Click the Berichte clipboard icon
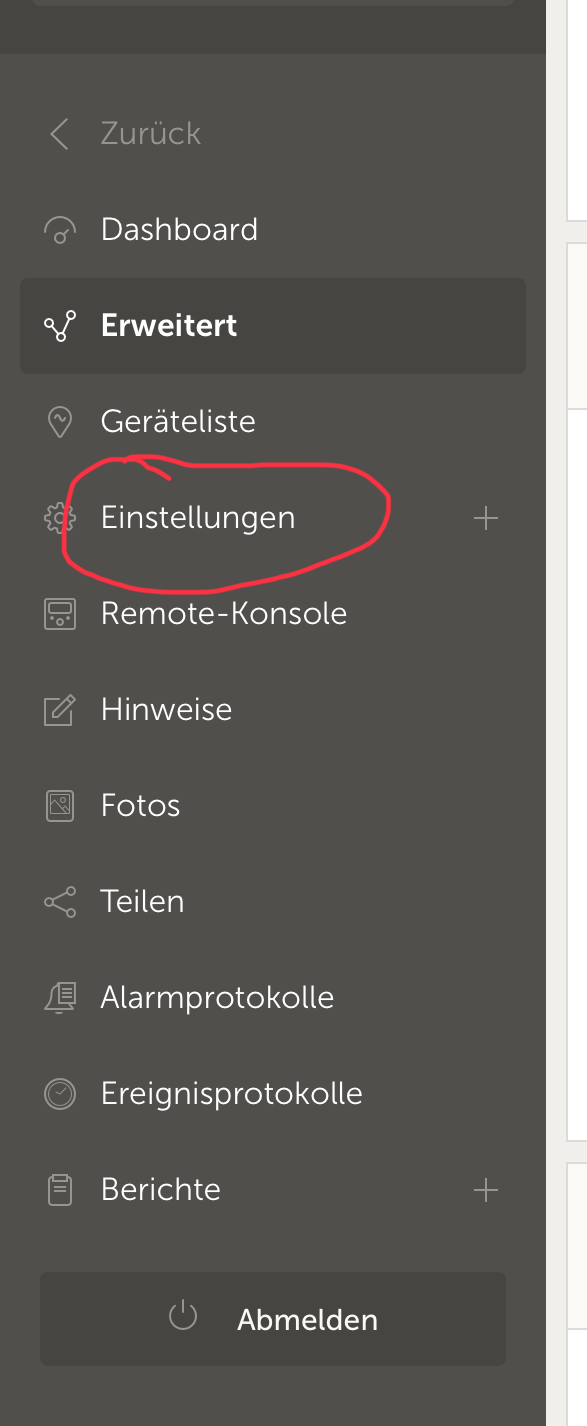The height and width of the screenshot is (1426, 587). tap(60, 1190)
